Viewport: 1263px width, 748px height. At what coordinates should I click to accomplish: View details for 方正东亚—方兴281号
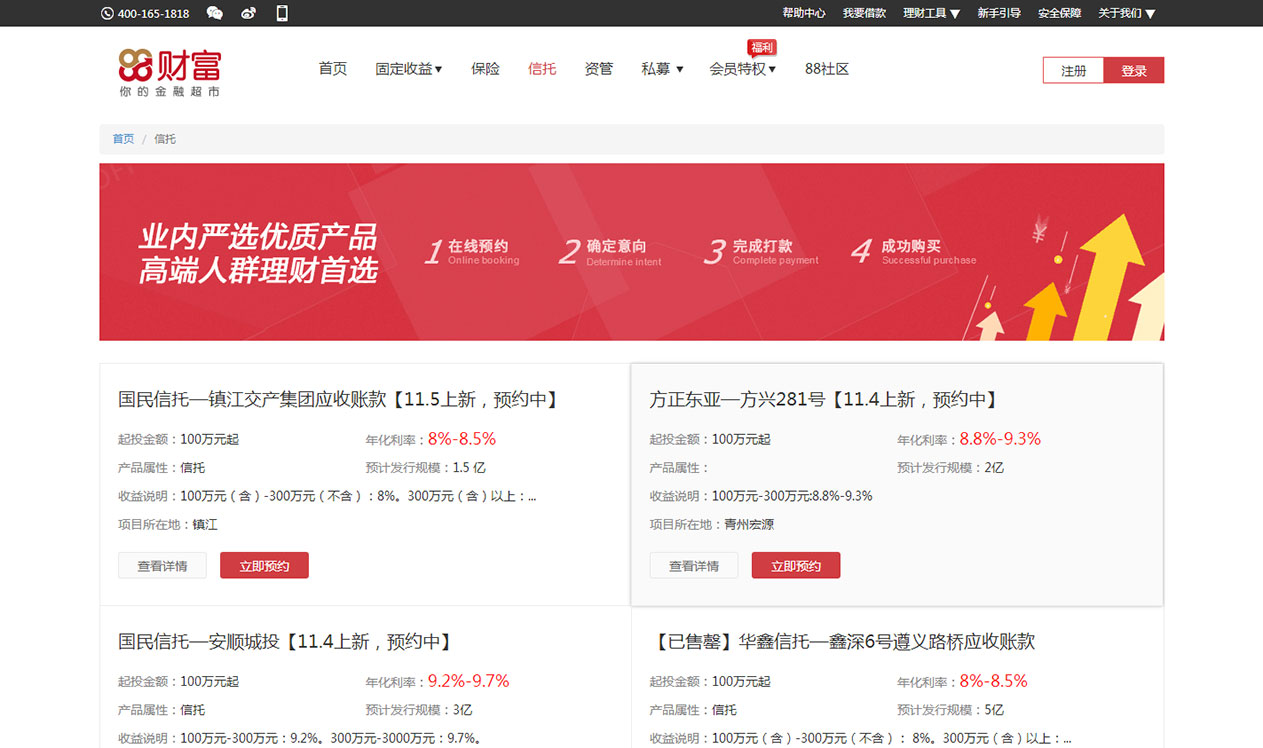click(x=694, y=566)
